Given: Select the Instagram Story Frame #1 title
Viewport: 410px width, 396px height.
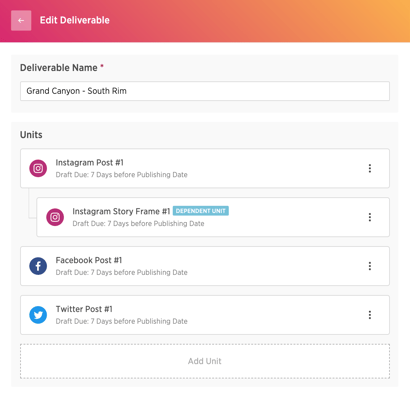Looking at the screenshot, I should pos(121,211).
